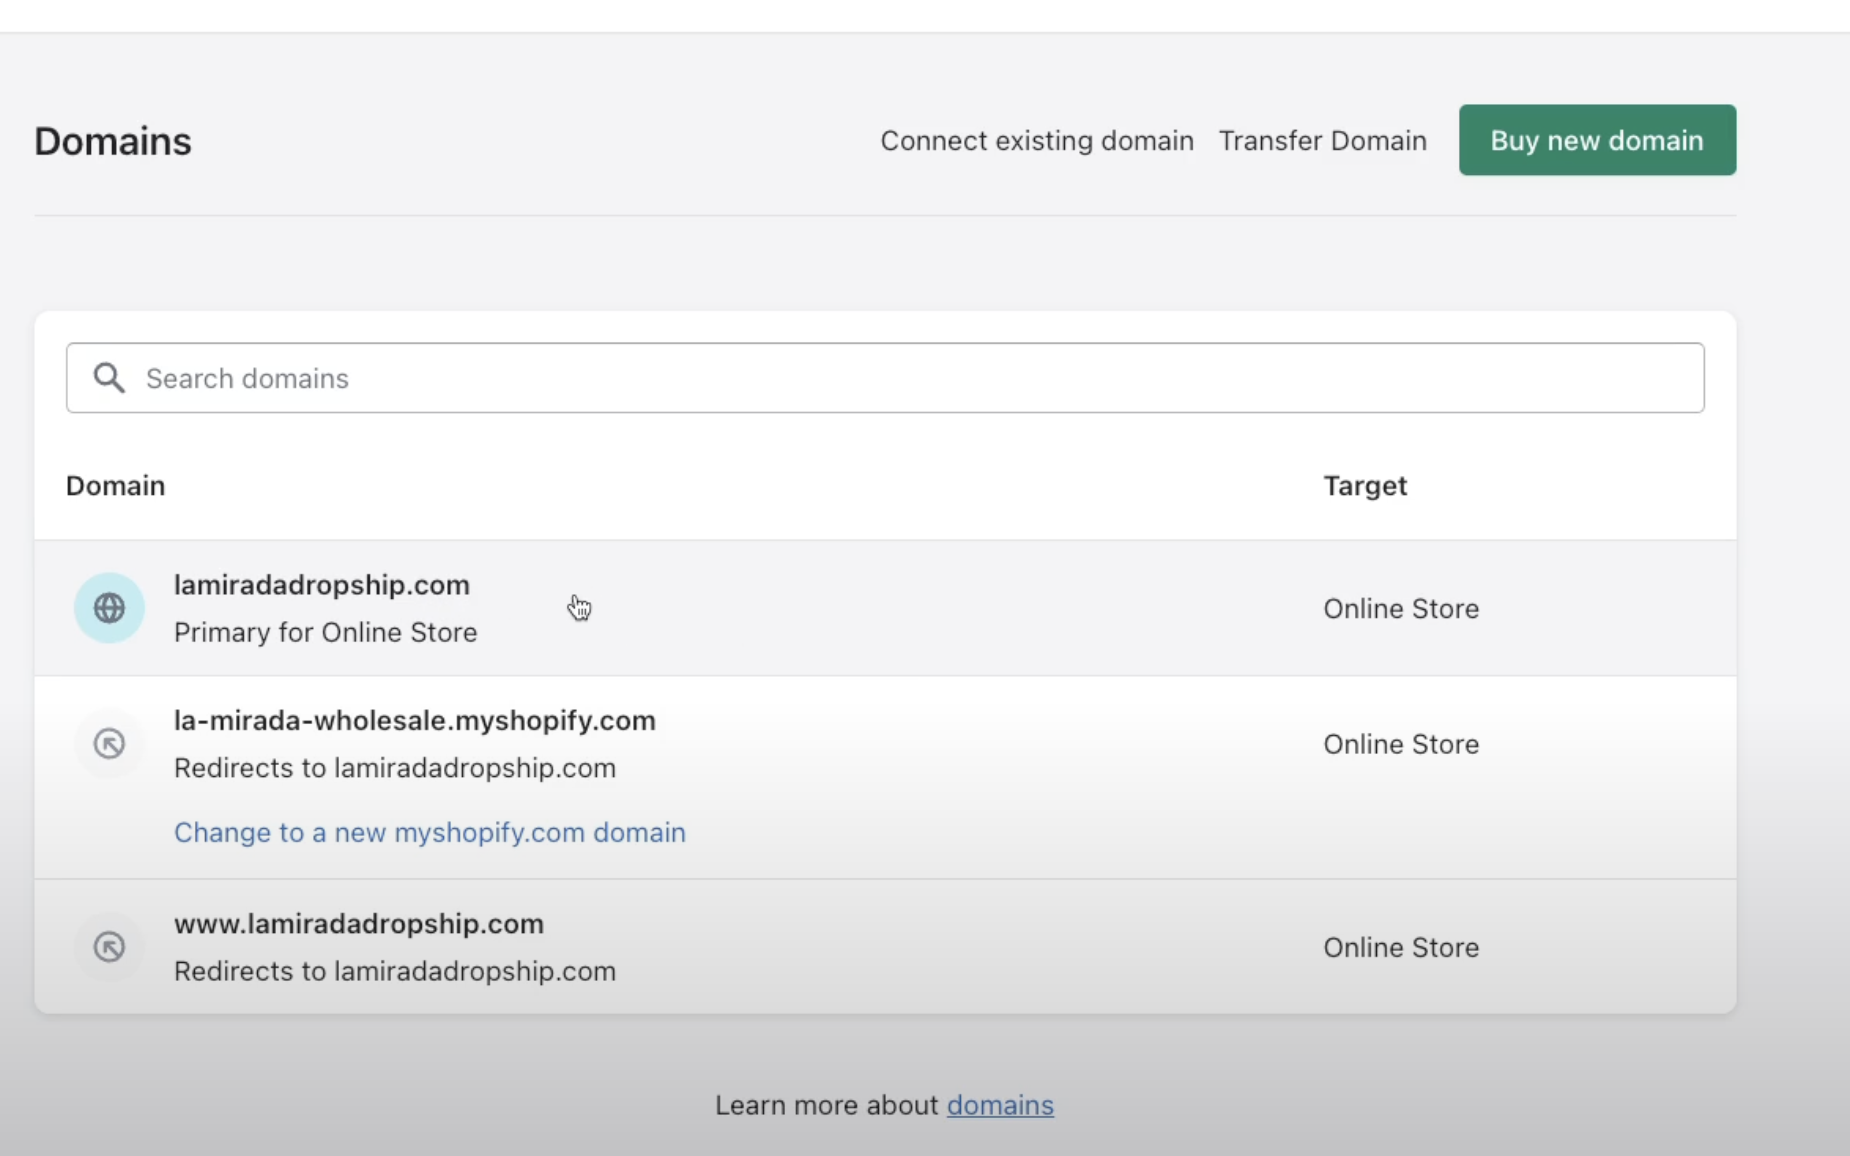The image size is (1850, 1156).
Task: Click Redirects to lamiradadropship.com under www domain
Action: coord(394,971)
